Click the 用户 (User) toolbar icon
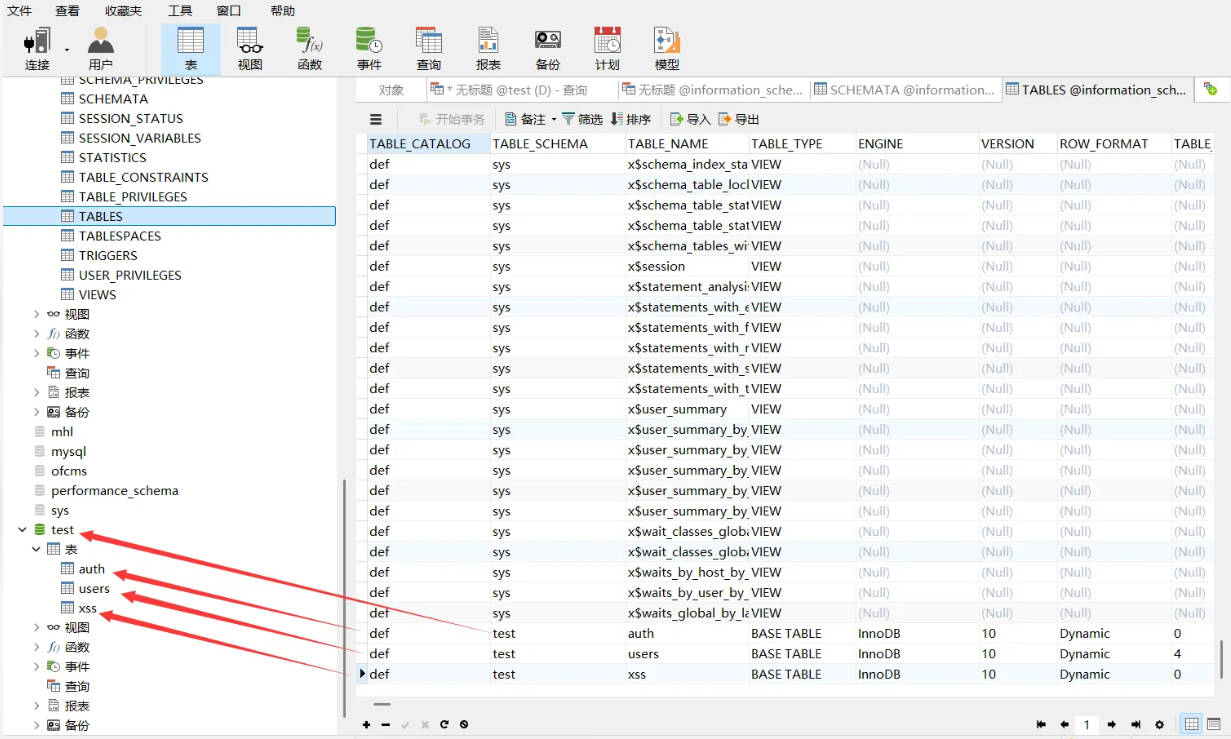Screen dimensions: 1231x739 tap(100, 47)
